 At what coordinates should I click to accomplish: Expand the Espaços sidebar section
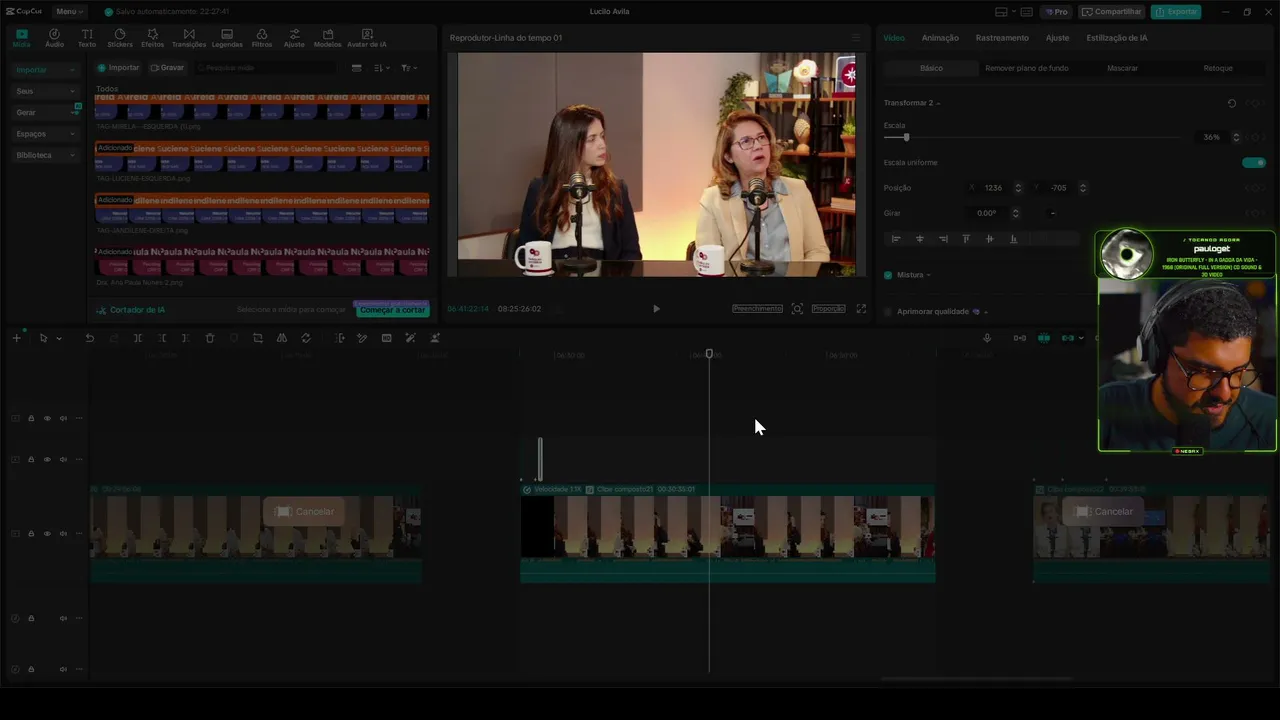click(x=45, y=134)
